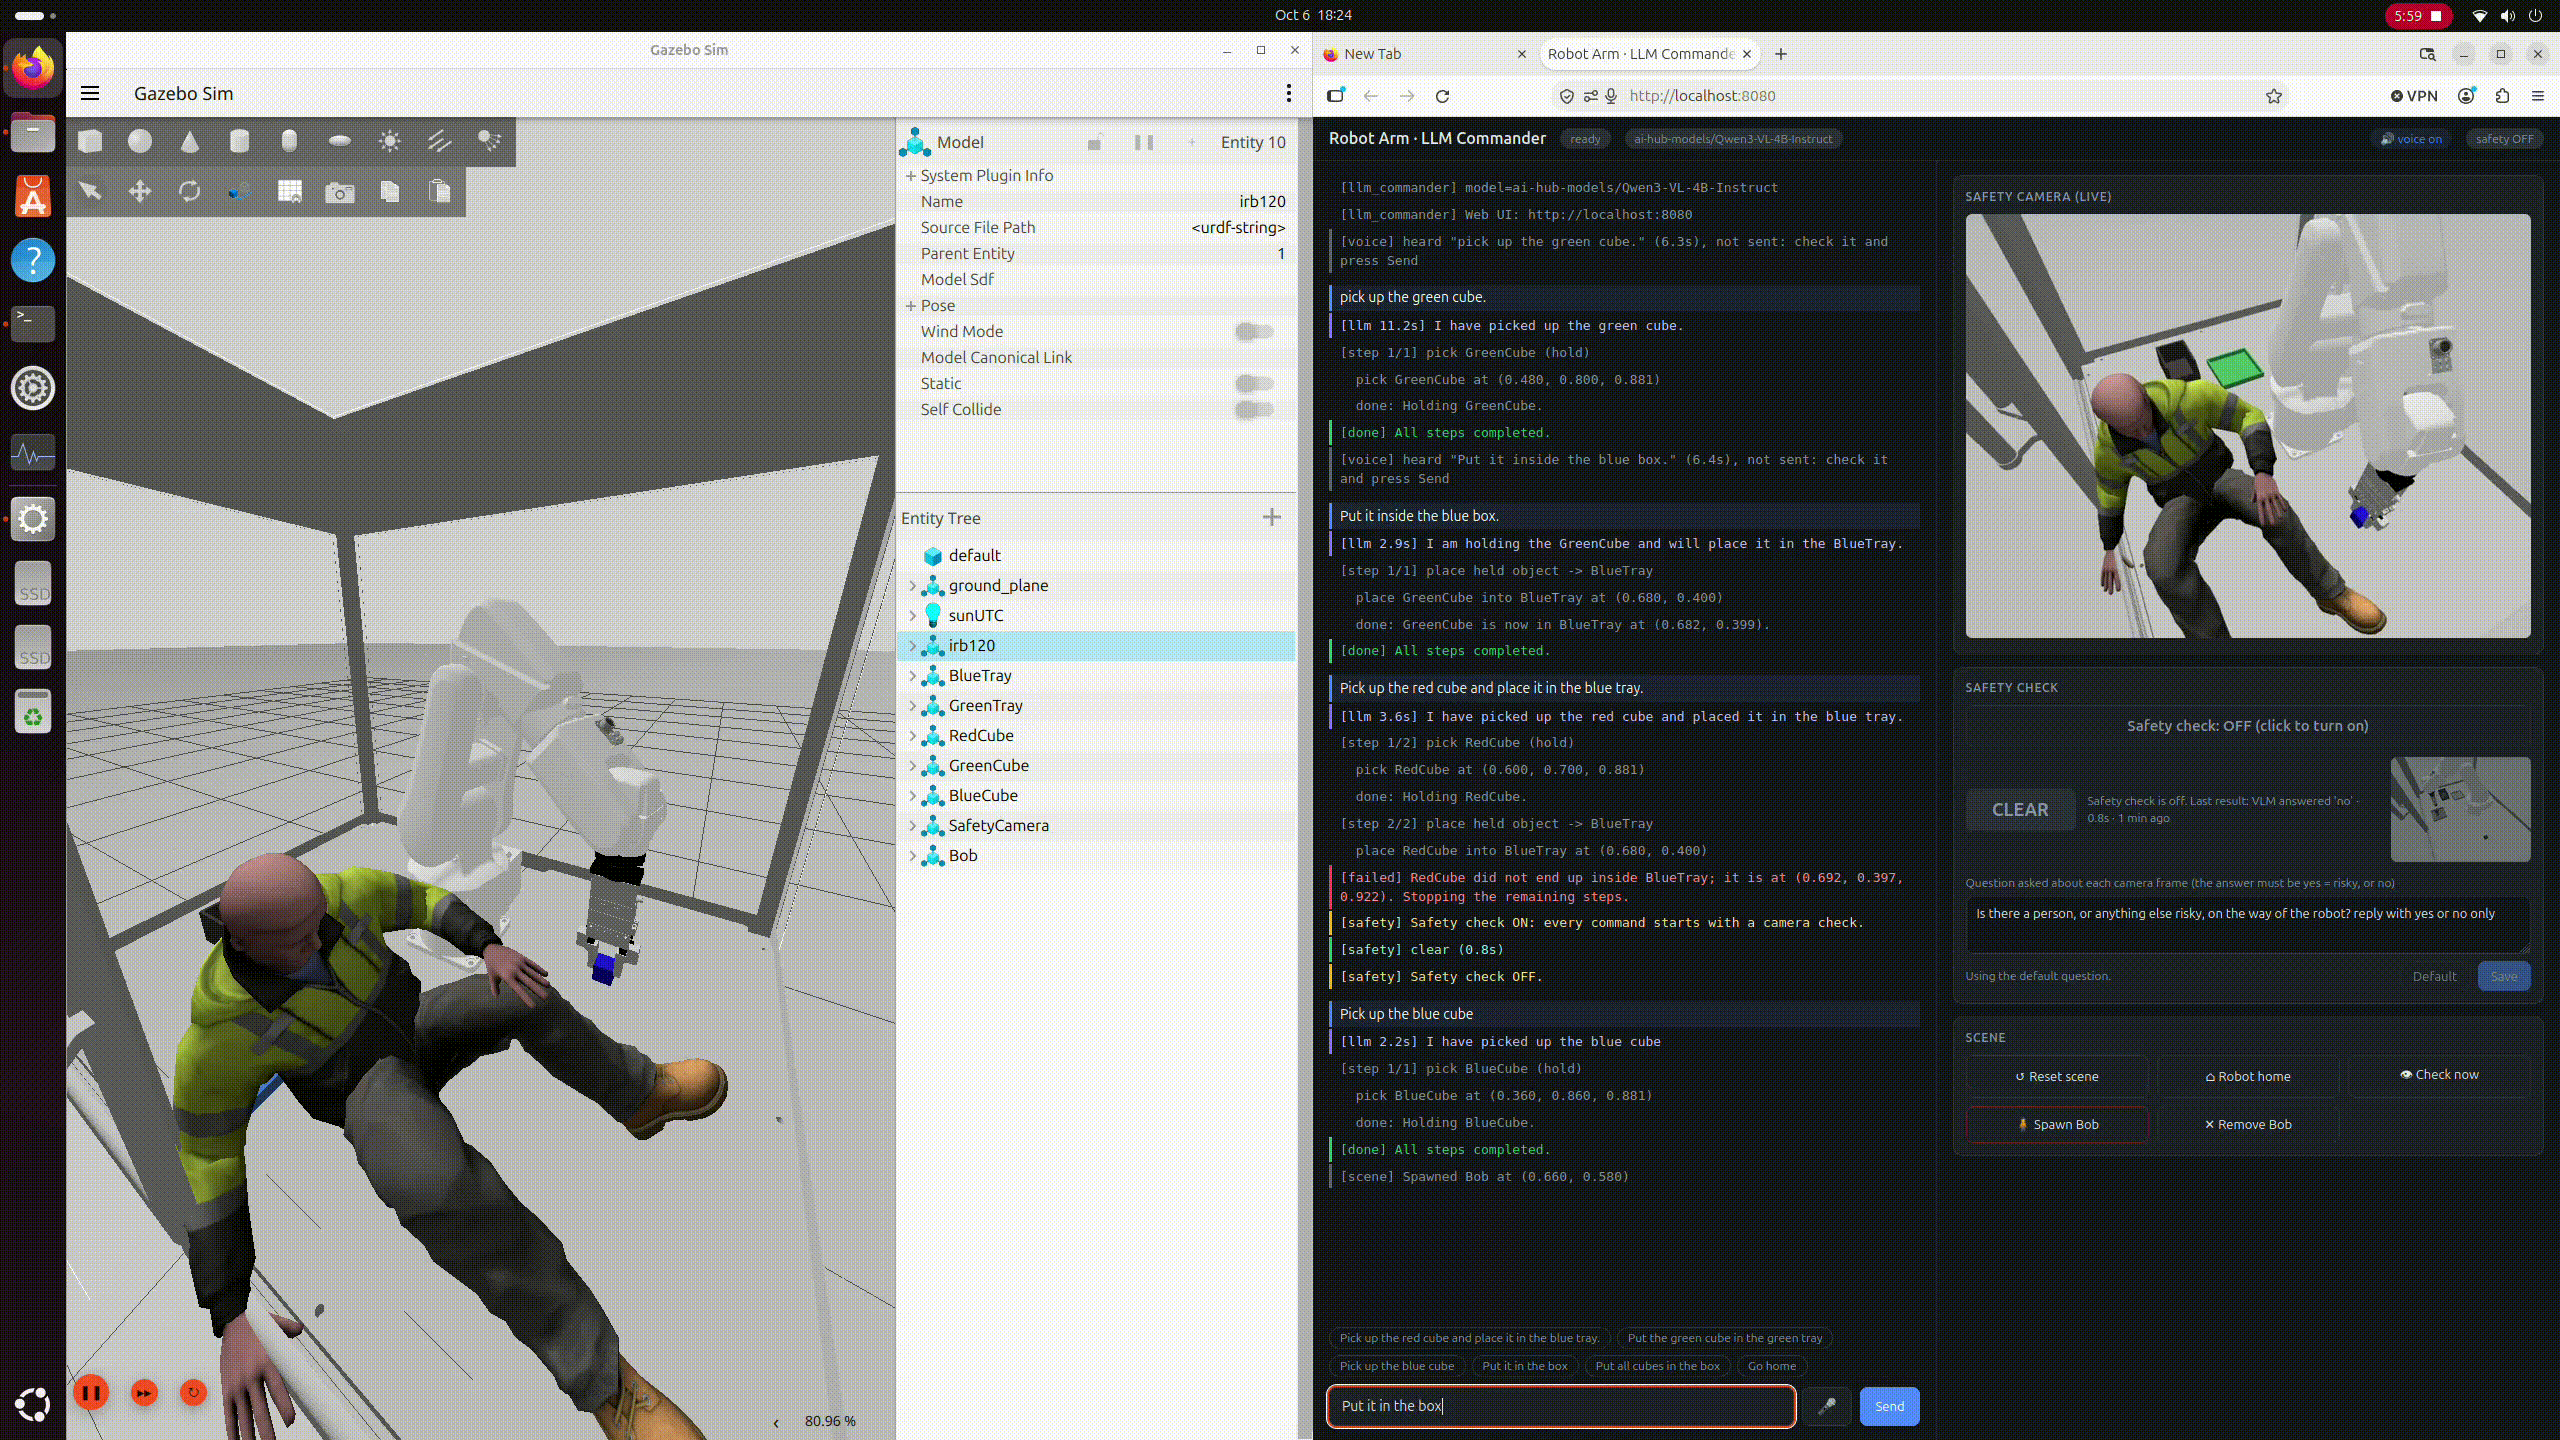Viewport: 2560px width, 1440px height.
Task: Insert a cone shape in Gazebo
Action: pyautogui.click(x=190, y=141)
